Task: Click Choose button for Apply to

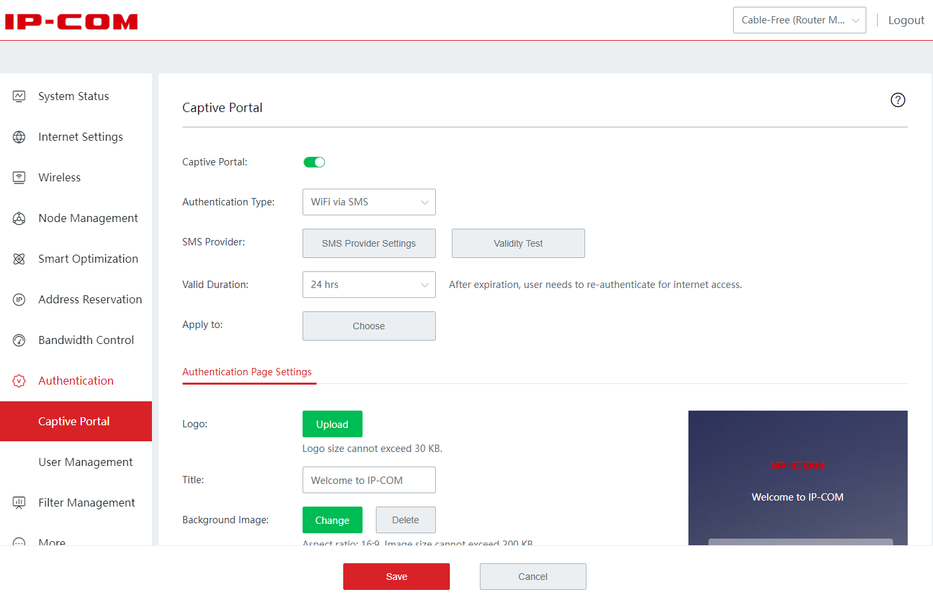Action: [369, 326]
